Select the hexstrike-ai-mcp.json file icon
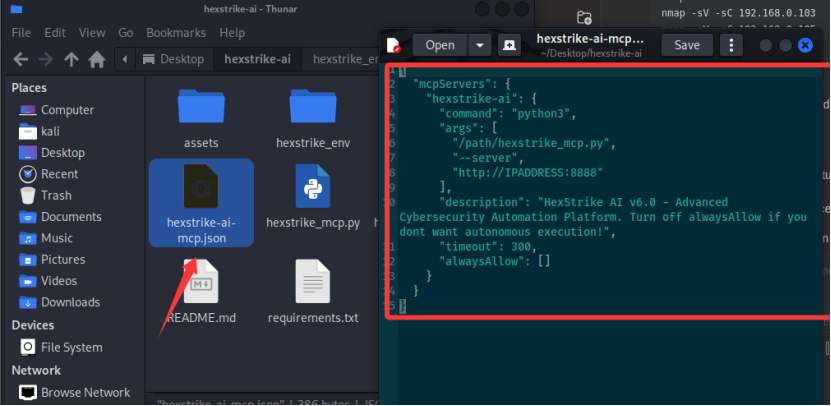This screenshot has height=406, width=831. click(201, 186)
